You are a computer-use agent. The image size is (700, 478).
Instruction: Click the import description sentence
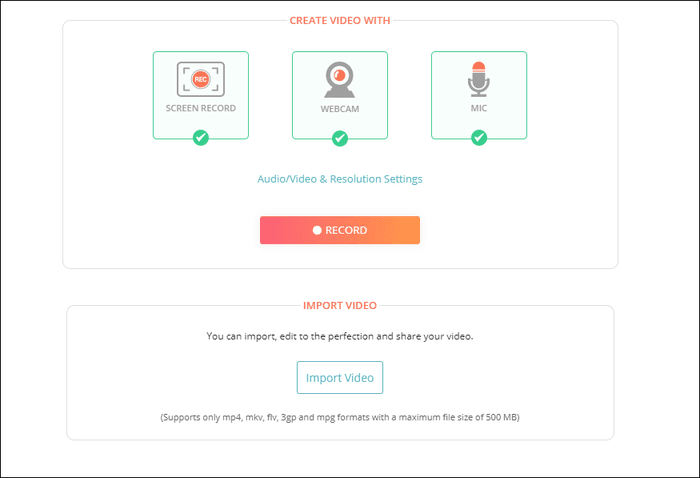point(340,336)
